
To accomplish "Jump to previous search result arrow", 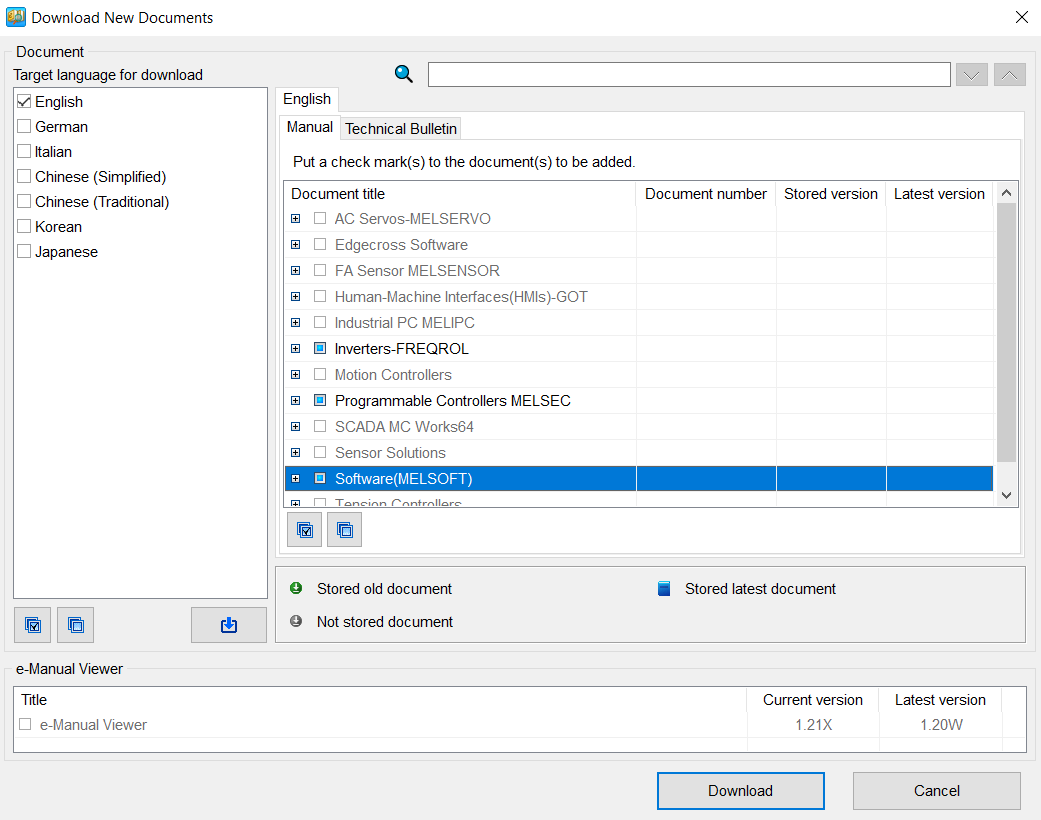I will coord(1010,74).
